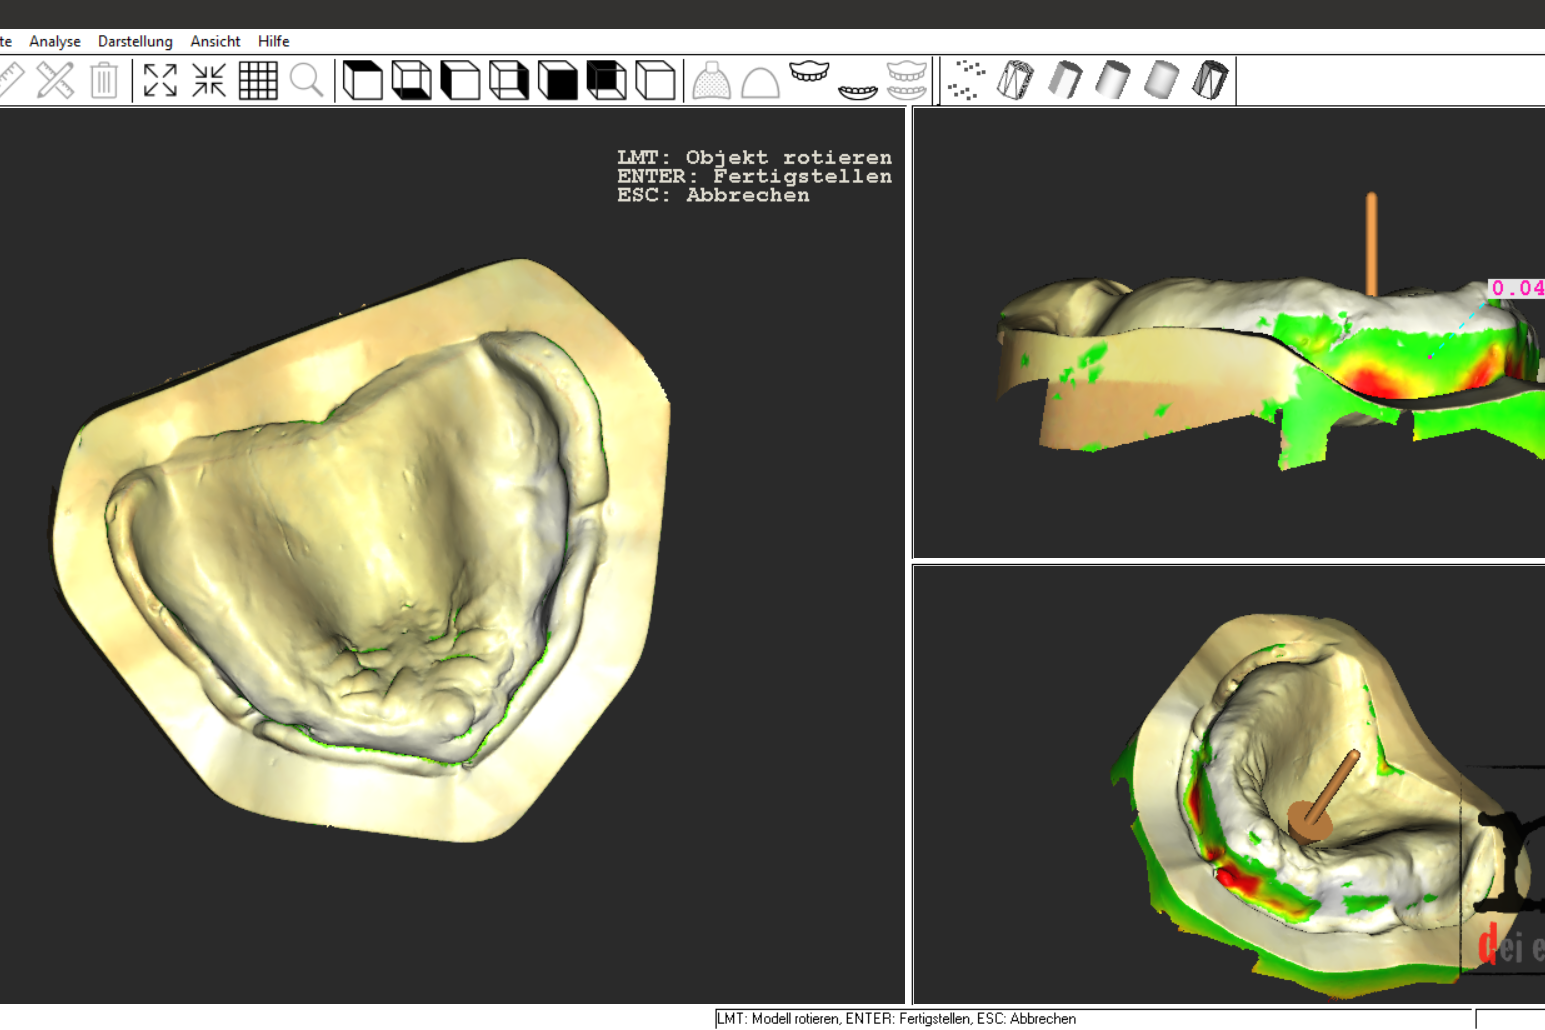Toggle the grid display icon

(258, 80)
